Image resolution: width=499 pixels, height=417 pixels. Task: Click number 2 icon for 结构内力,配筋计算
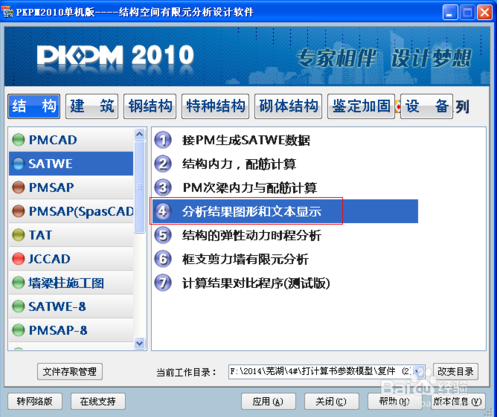click(x=163, y=164)
